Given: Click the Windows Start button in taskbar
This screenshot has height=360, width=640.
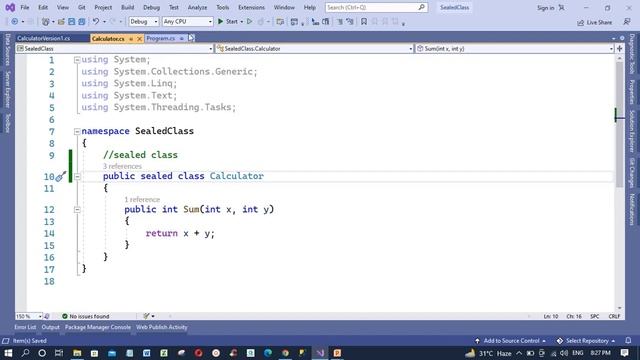Looking at the screenshot, I should [x=8, y=353].
